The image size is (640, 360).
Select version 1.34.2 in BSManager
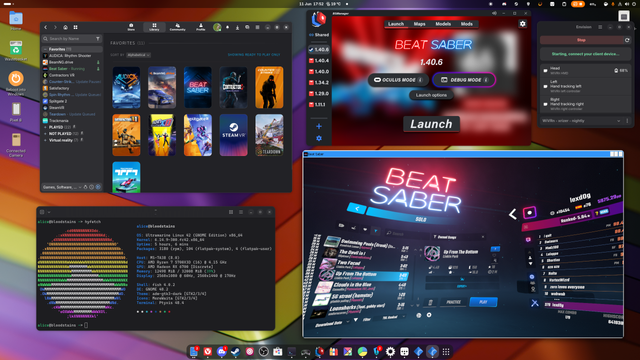[319, 82]
